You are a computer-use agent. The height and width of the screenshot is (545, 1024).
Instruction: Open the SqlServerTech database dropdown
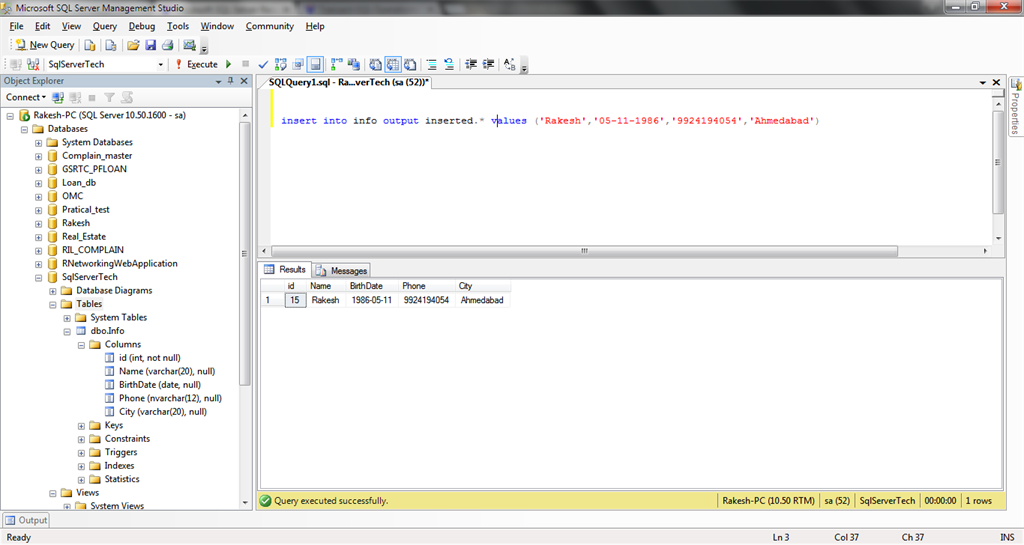coord(160,64)
